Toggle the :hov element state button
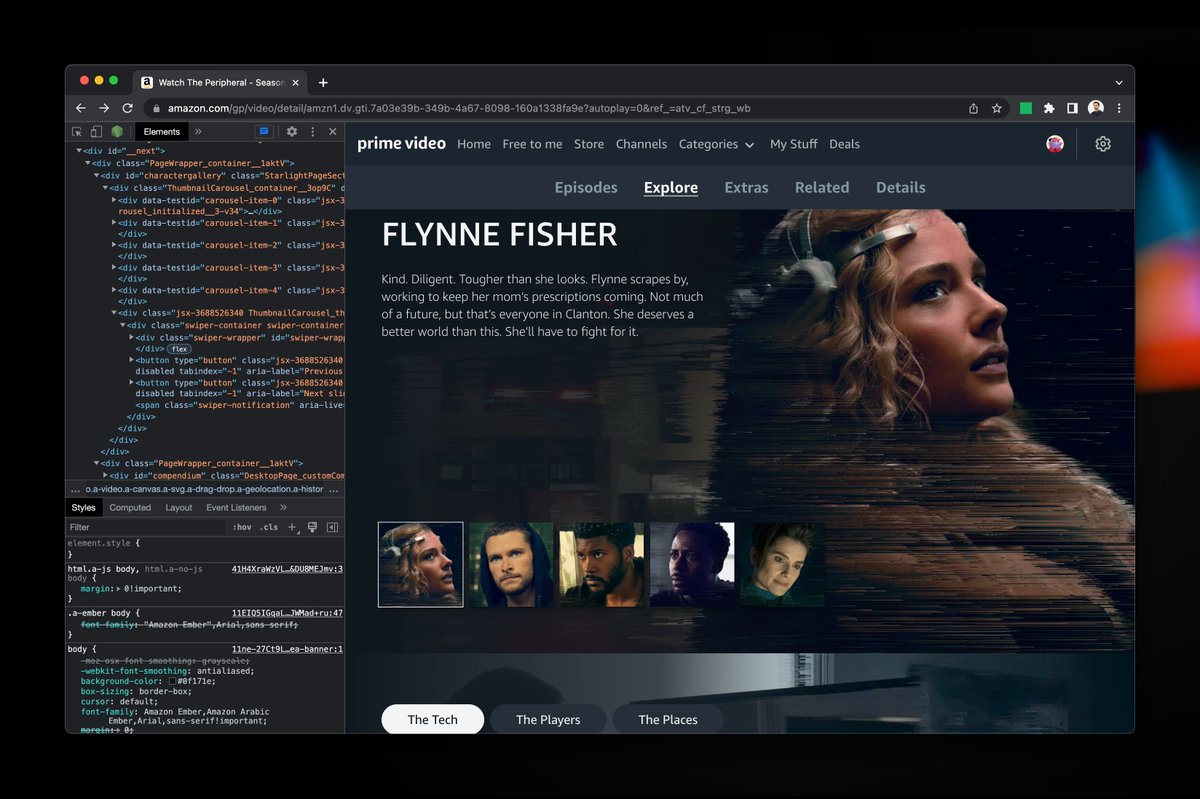 coord(242,527)
